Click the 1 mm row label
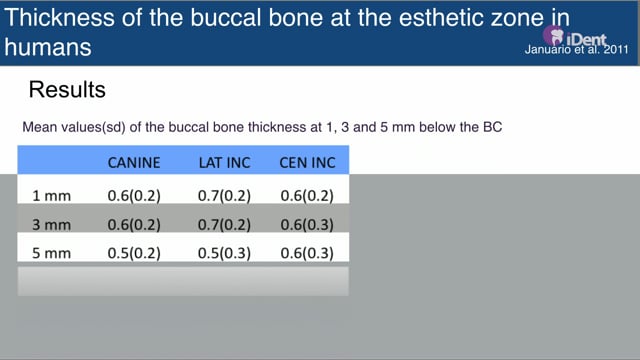 [51, 196]
